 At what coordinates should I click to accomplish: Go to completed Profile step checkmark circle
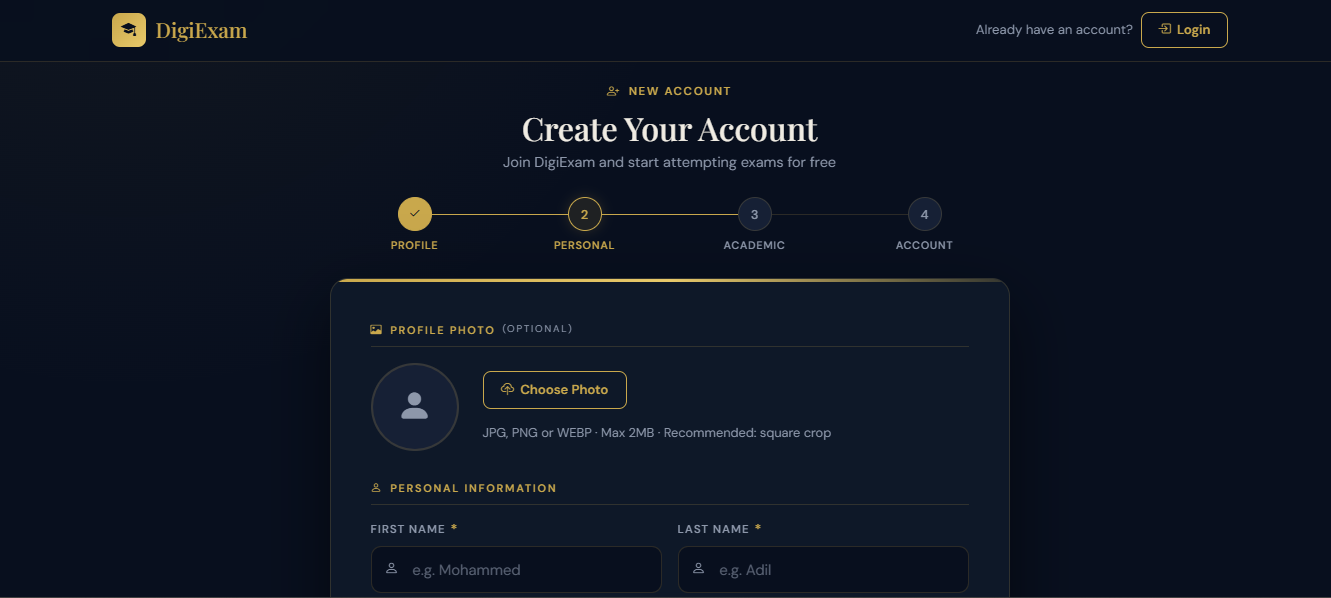[414, 214]
